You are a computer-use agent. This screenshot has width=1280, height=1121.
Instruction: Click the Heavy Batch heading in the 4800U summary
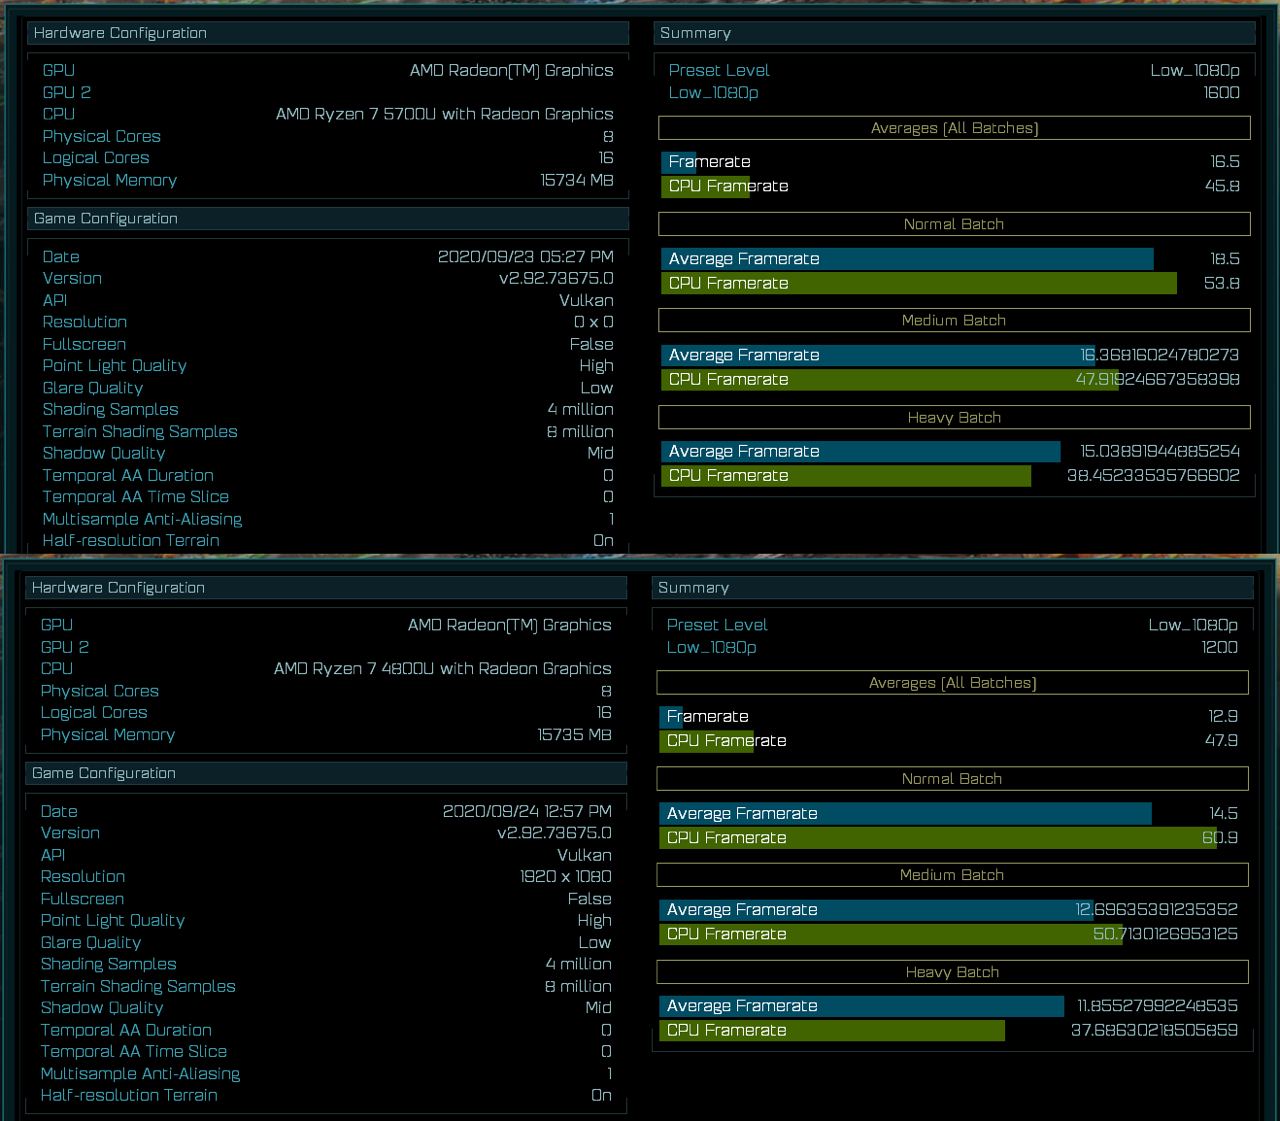[x=952, y=972]
